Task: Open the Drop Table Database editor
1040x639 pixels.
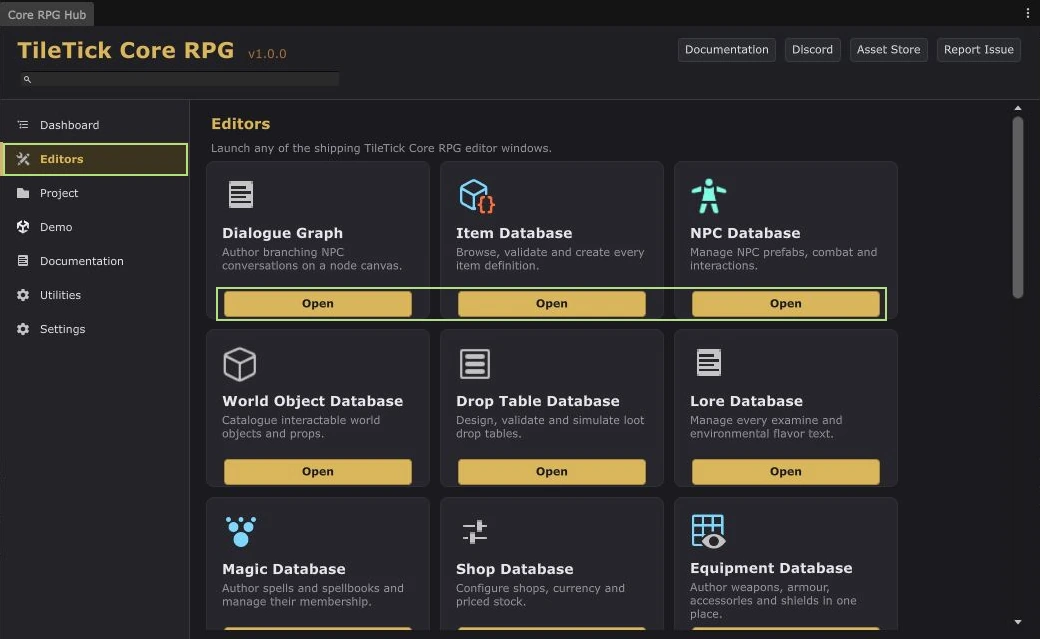Action: click(551, 471)
